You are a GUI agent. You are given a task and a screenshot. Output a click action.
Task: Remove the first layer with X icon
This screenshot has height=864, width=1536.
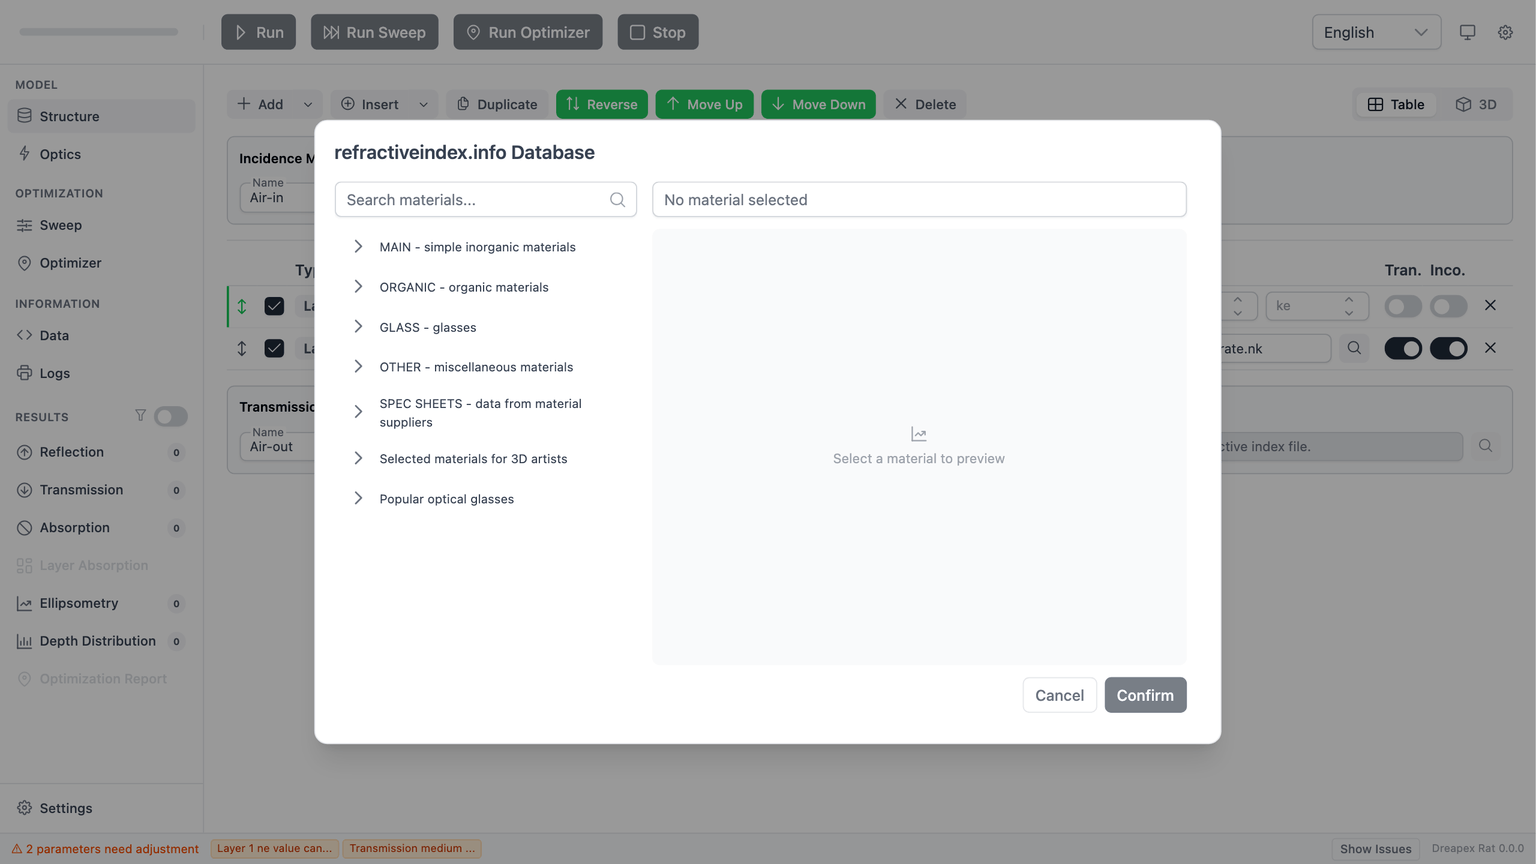(1490, 306)
